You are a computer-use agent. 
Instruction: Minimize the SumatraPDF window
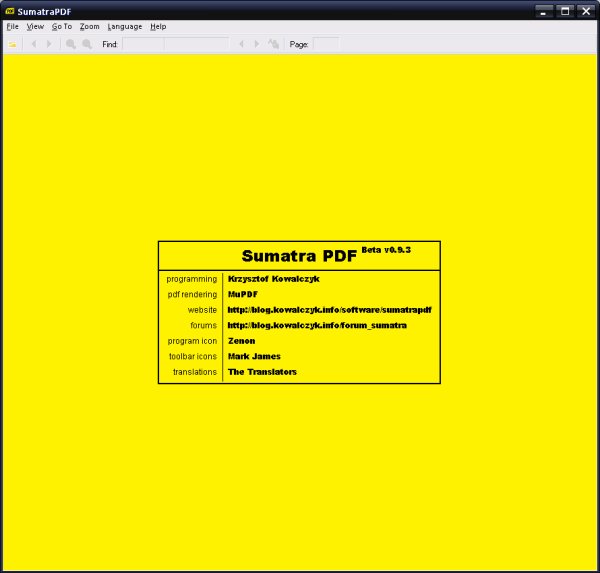(x=543, y=11)
